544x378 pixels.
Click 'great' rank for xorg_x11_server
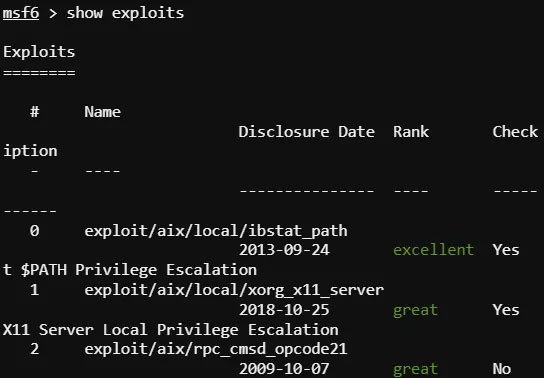(415, 310)
